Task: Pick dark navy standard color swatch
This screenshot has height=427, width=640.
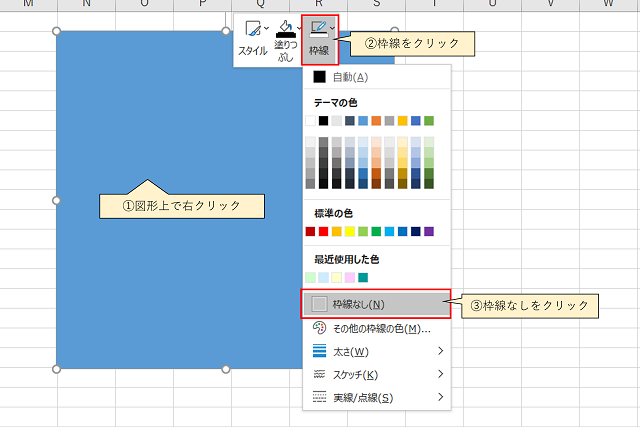Action: [416, 231]
